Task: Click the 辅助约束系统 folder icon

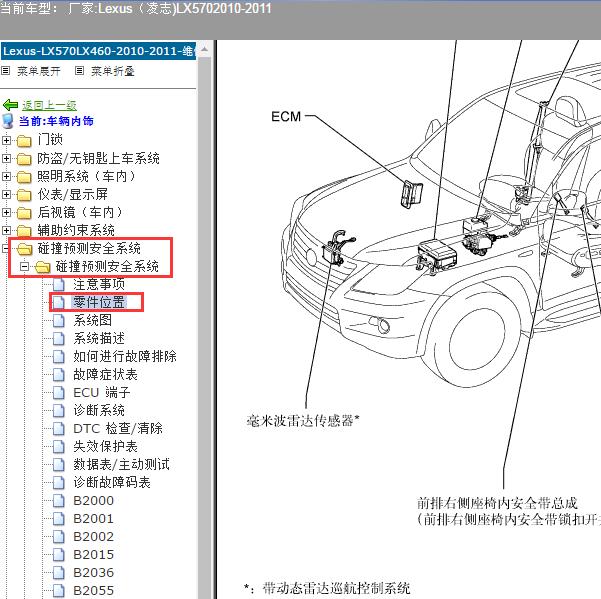Action: [x=24, y=231]
